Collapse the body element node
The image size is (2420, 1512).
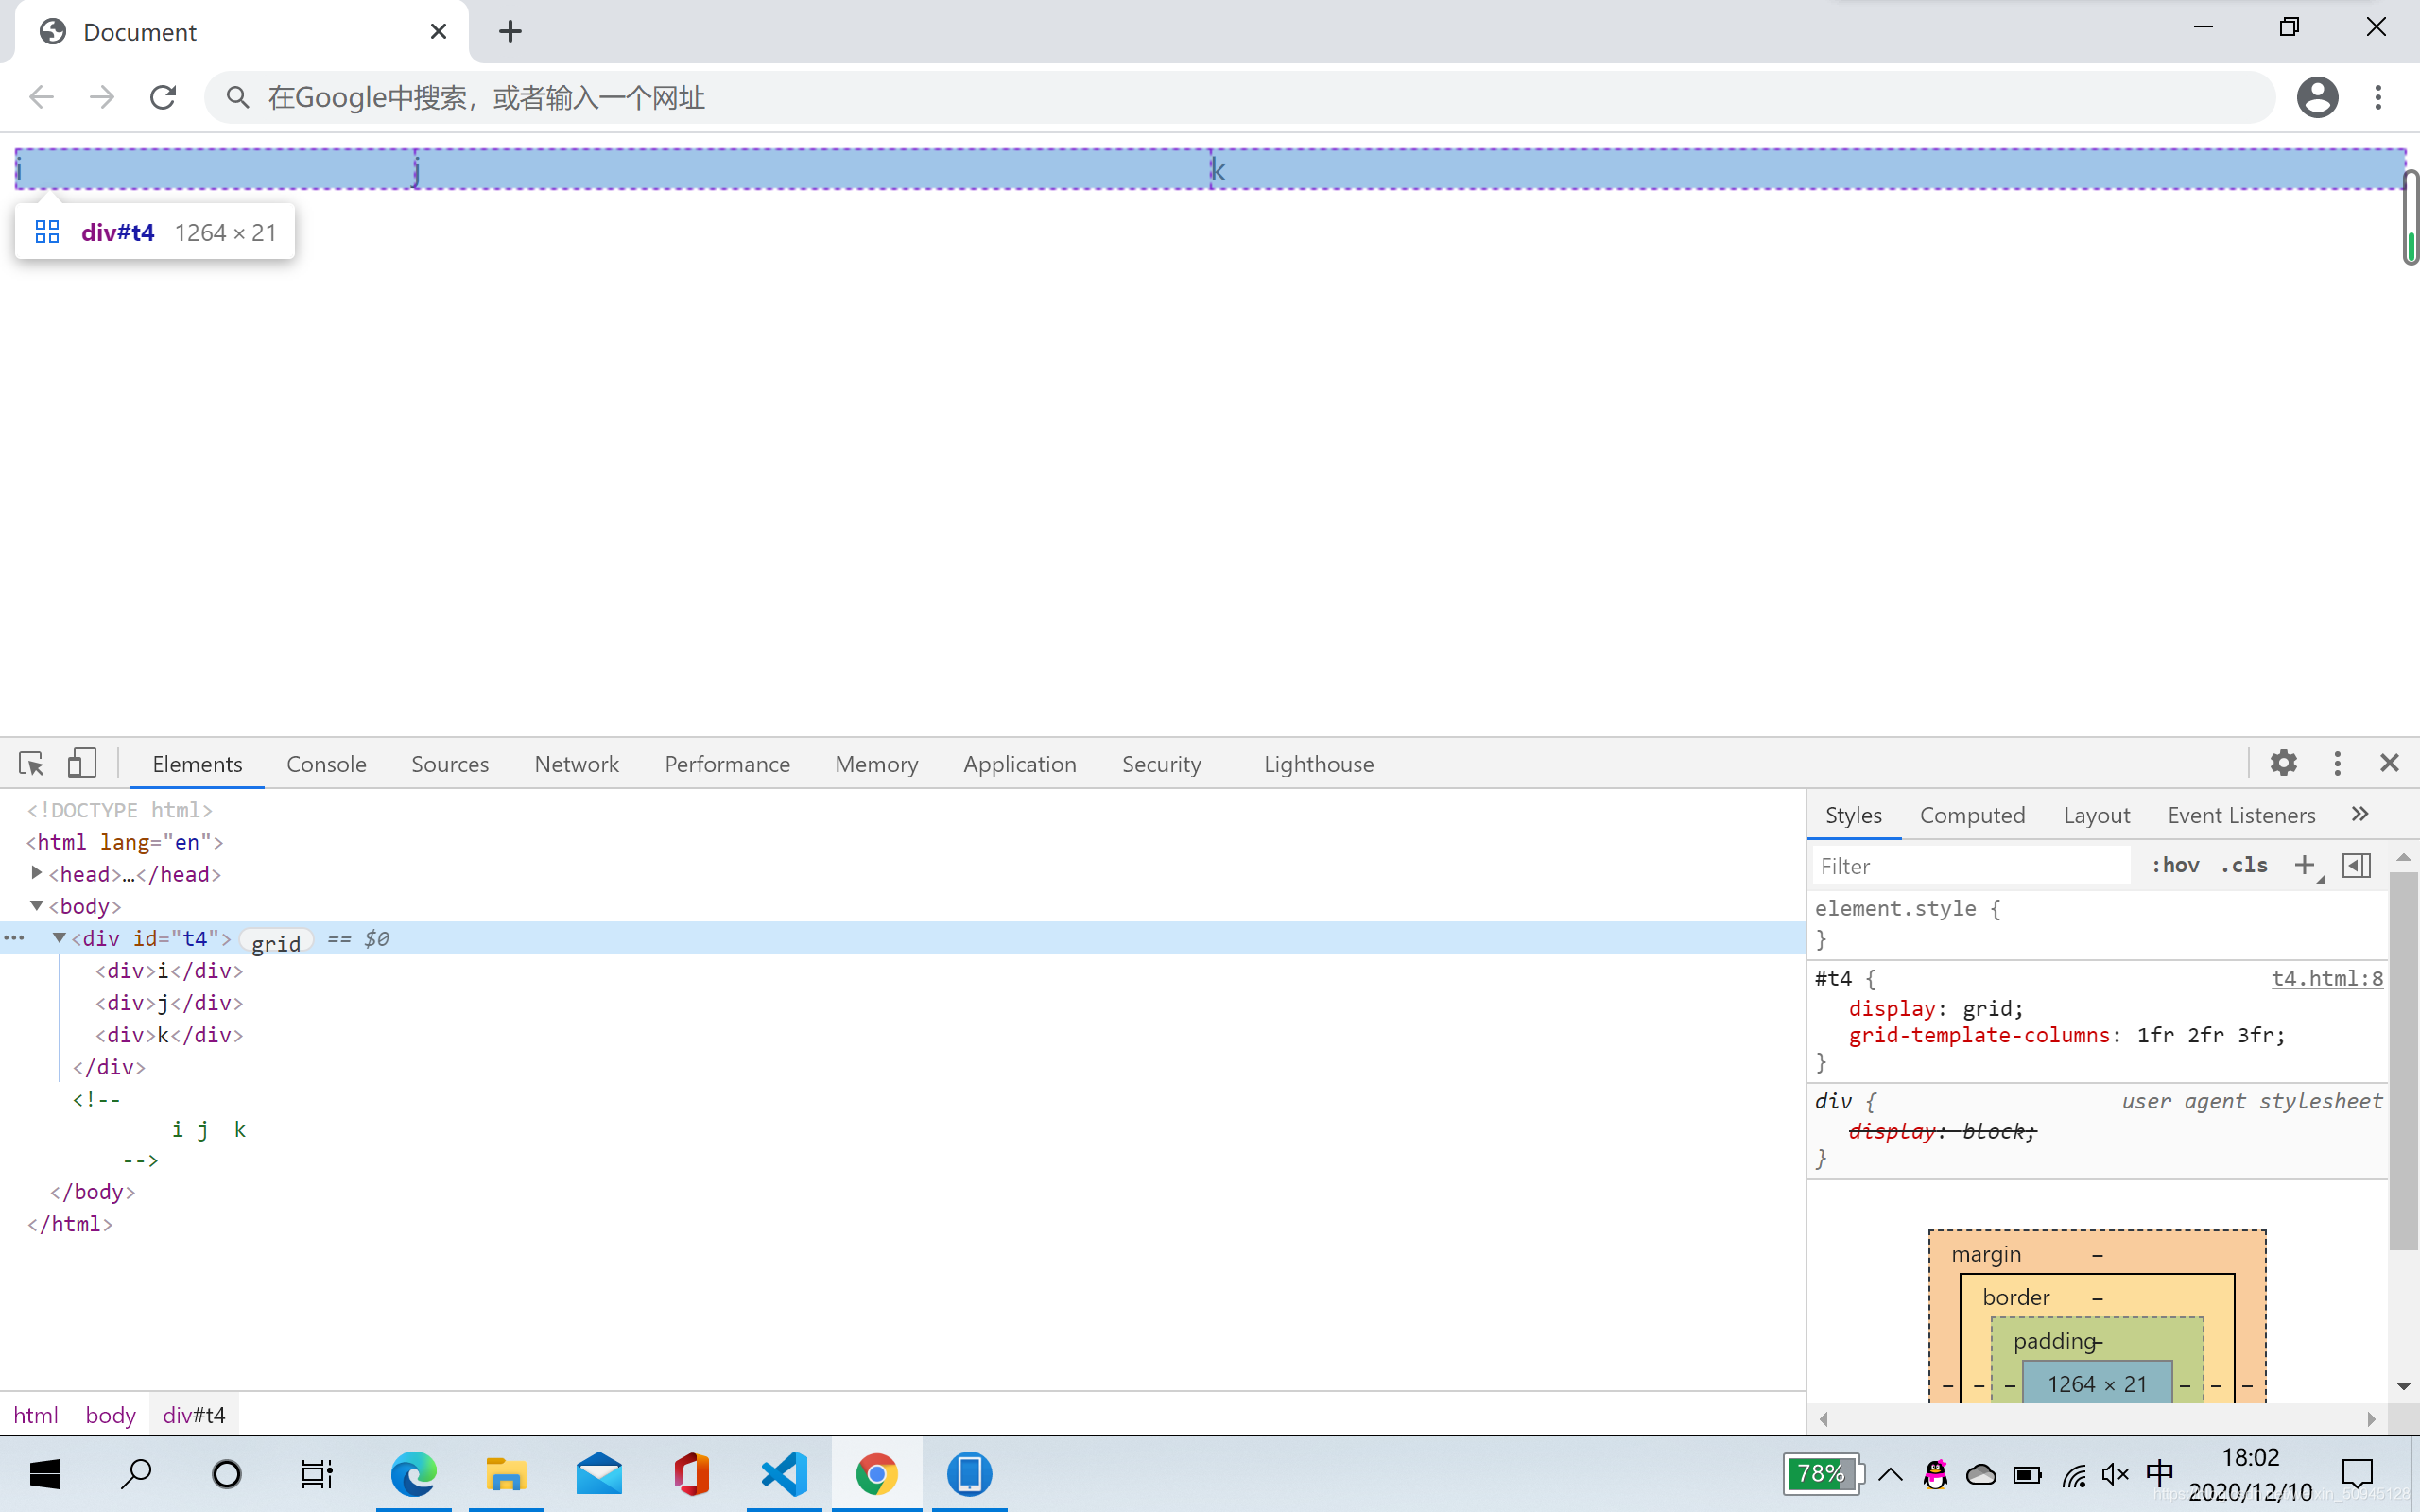[37, 906]
